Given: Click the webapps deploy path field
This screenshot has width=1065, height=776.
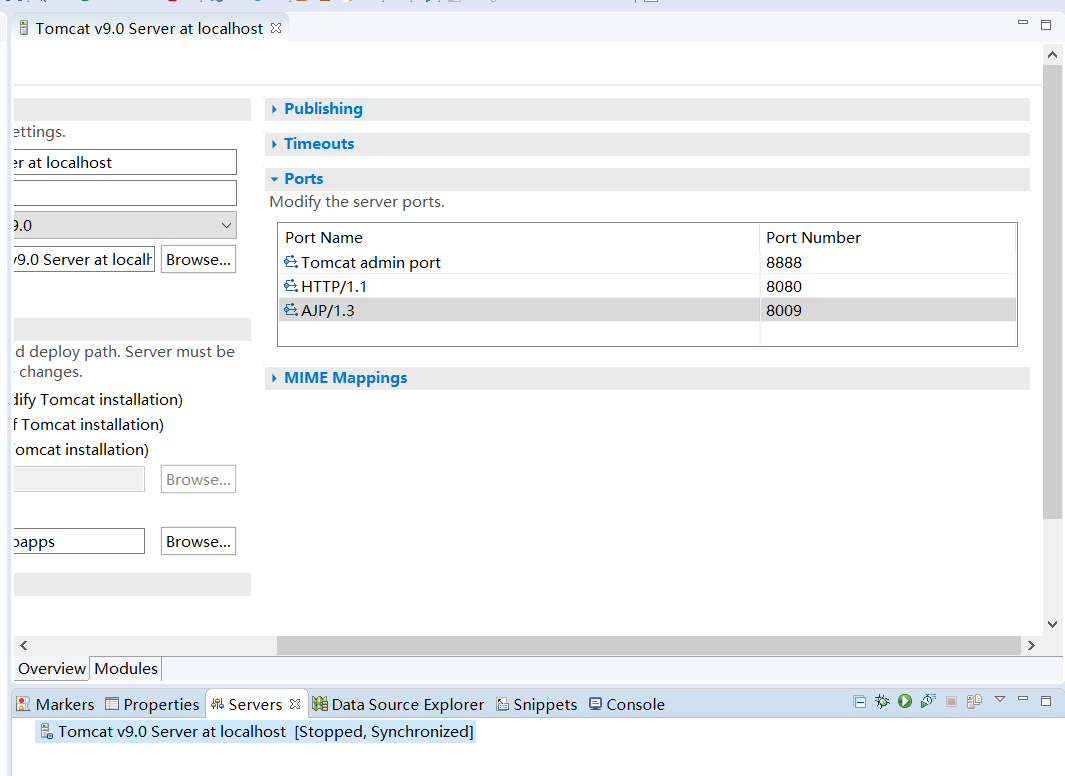Looking at the screenshot, I should tap(79, 541).
